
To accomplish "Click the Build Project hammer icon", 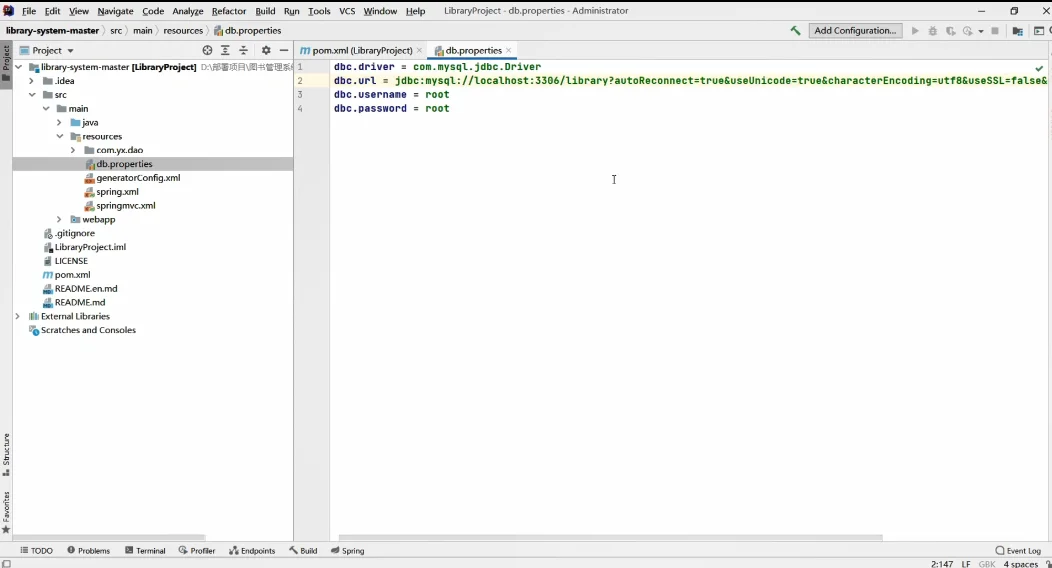I will [x=795, y=31].
